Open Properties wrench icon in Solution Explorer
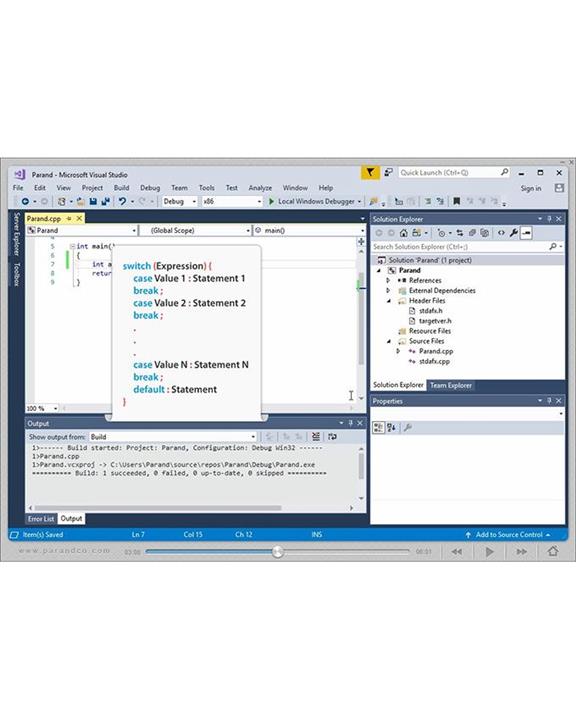Viewport: 576px width, 720px height. coord(514,233)
